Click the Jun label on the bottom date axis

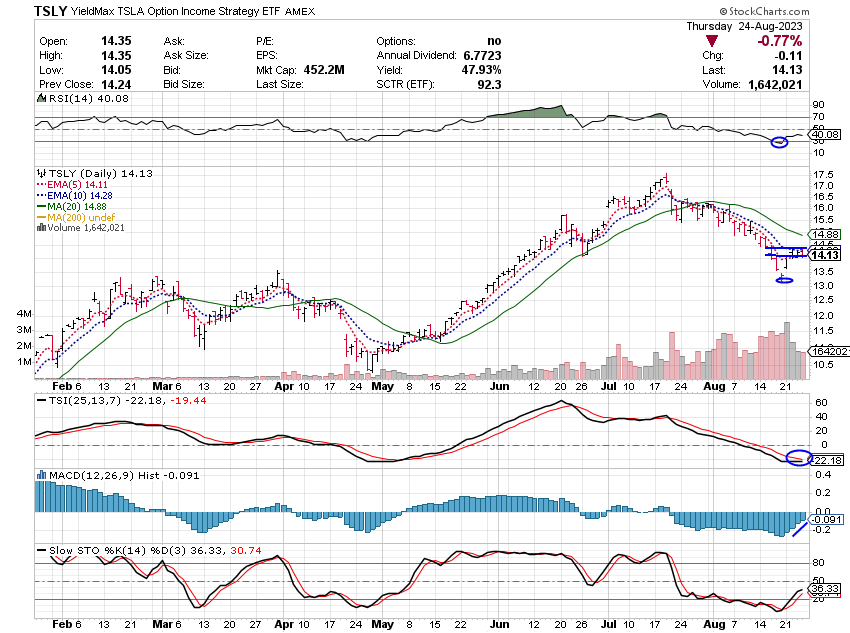(x=499, y=624)
